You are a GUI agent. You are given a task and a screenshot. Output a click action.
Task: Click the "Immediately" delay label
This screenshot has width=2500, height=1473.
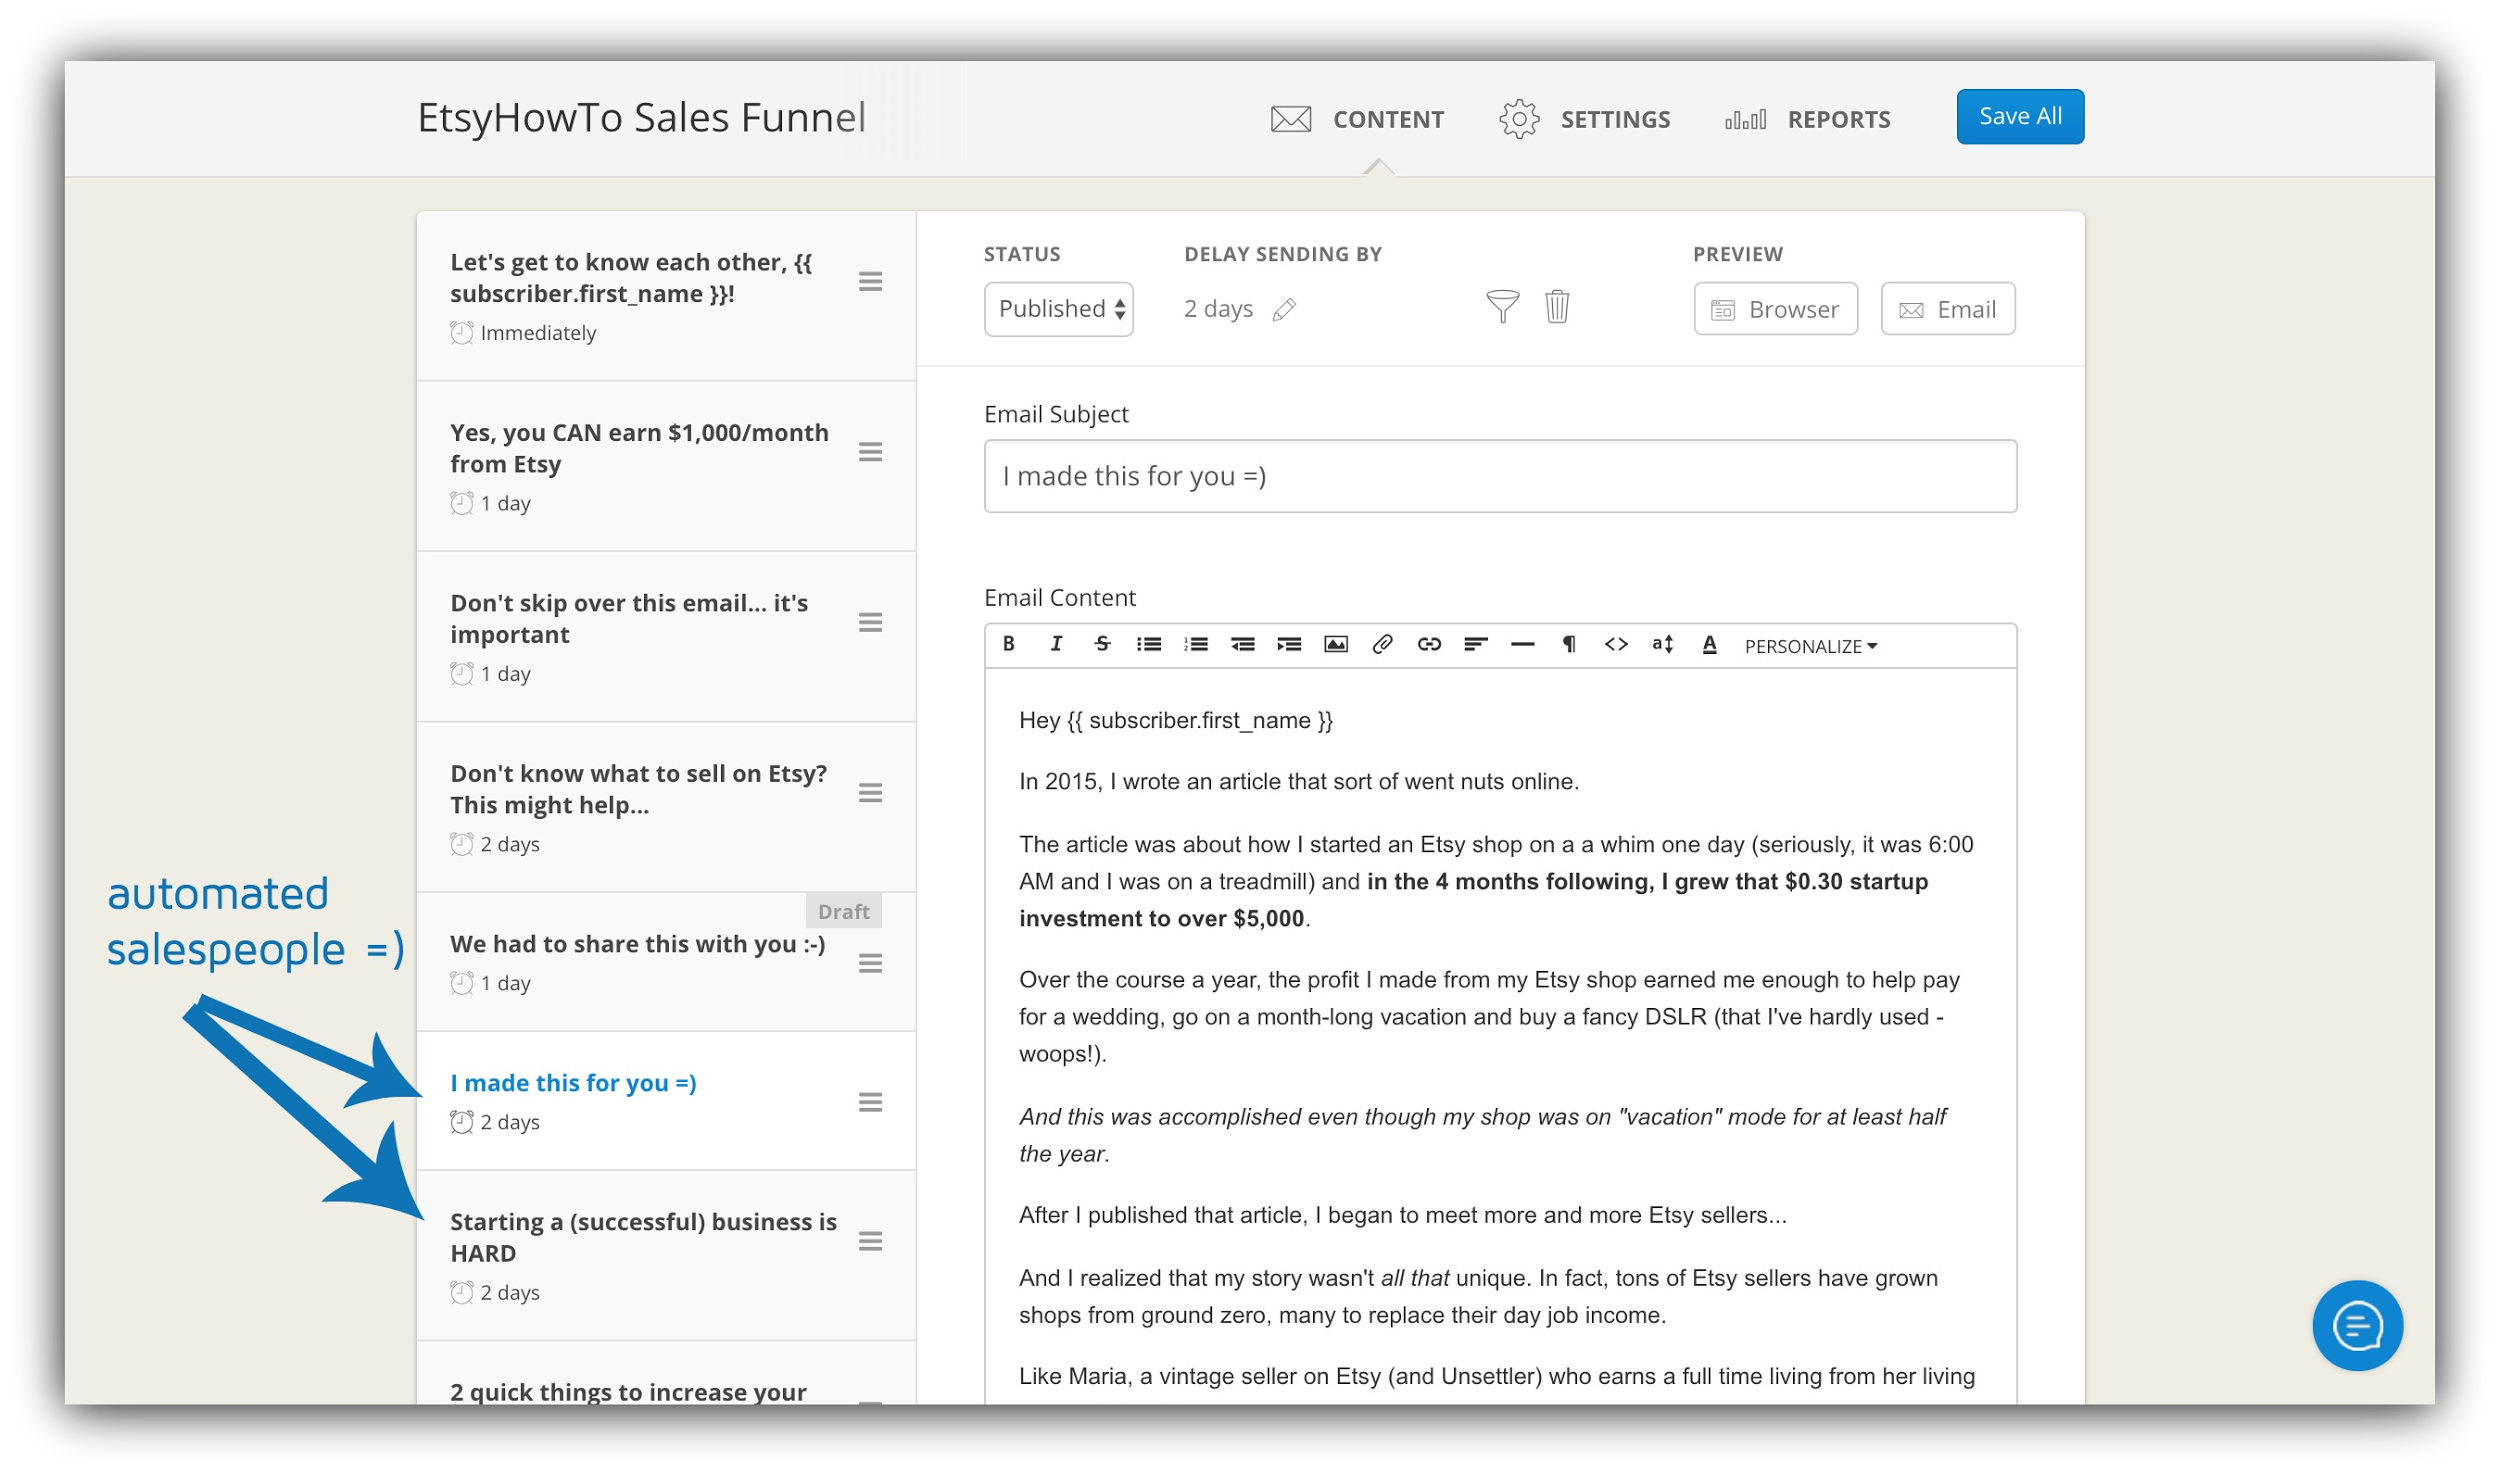(x=537, y=333)
